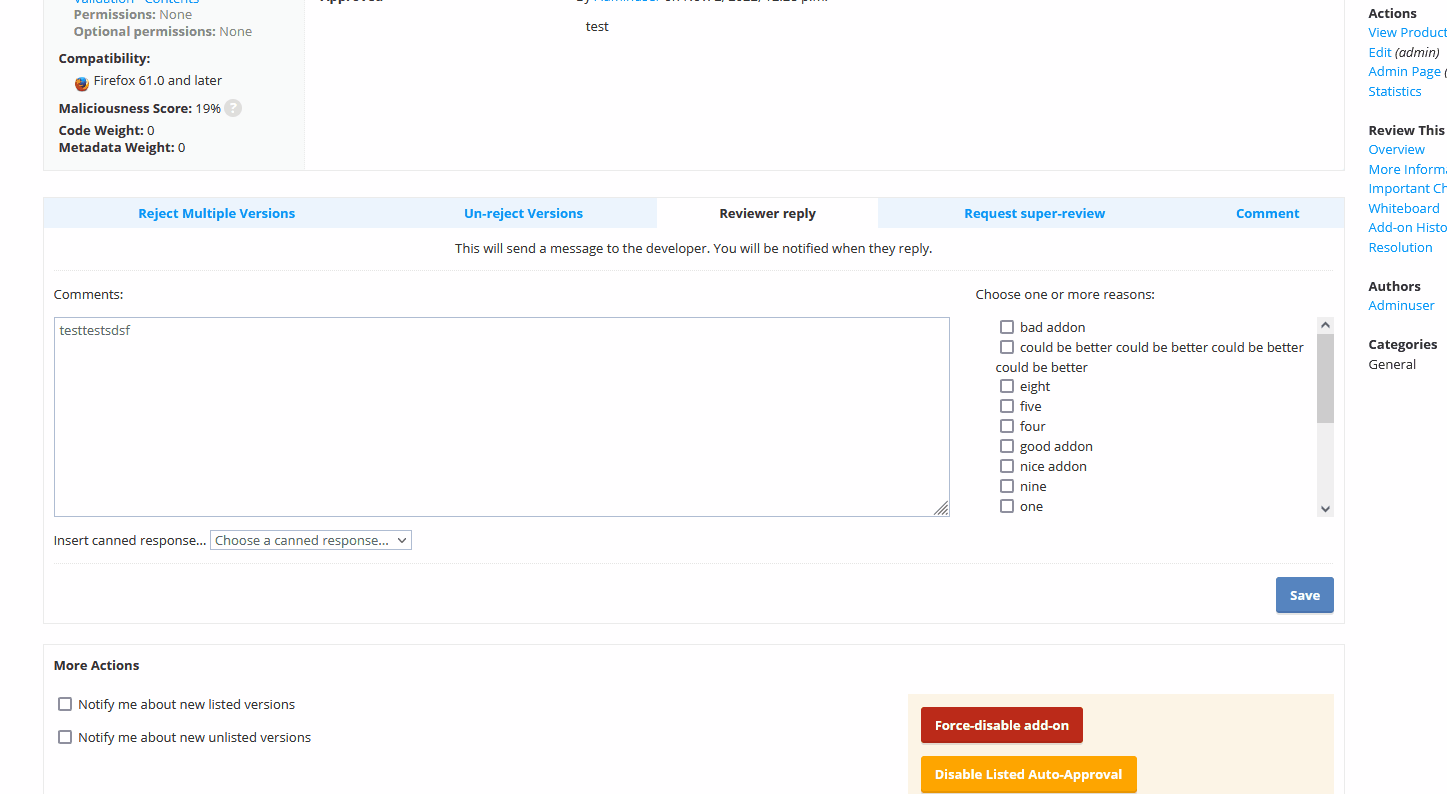Click Disable Listed Auto-Approval
Viewport: 1447px width, 794px height.
pos(1028,774)
